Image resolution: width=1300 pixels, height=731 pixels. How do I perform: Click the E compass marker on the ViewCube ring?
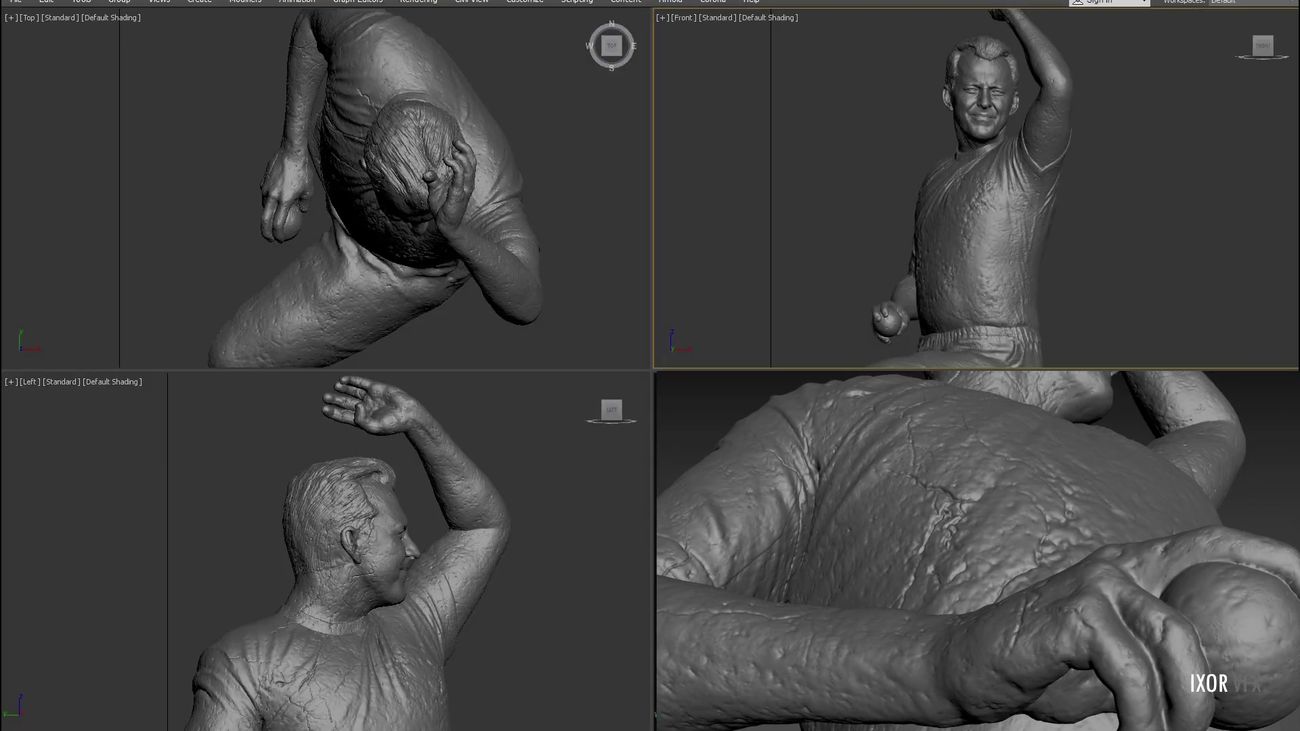(x=634, y=46)
